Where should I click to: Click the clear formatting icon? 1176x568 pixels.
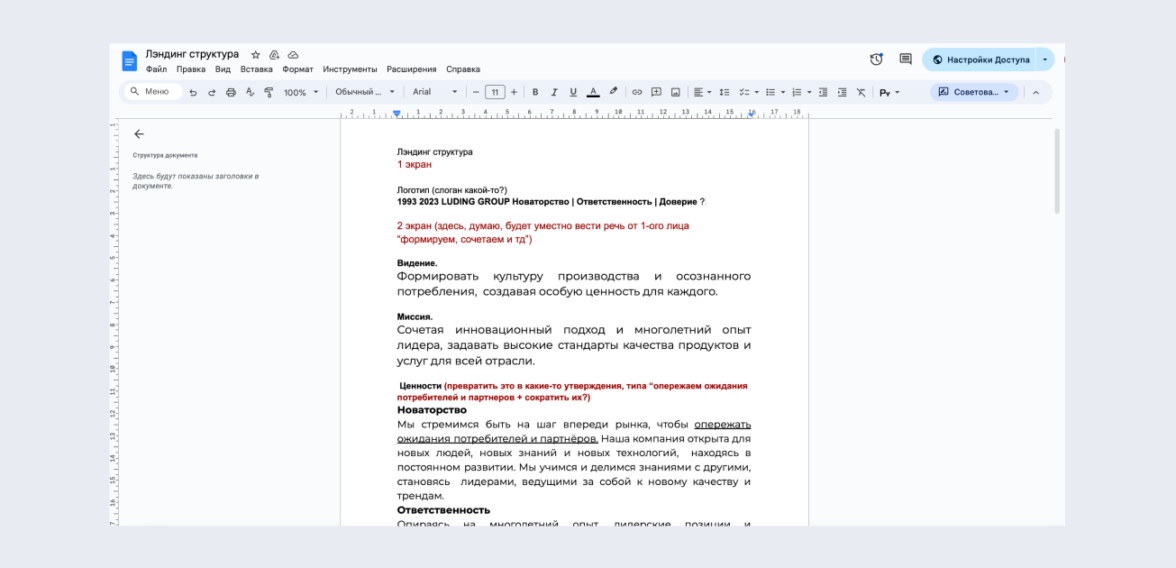coord(860,92)
